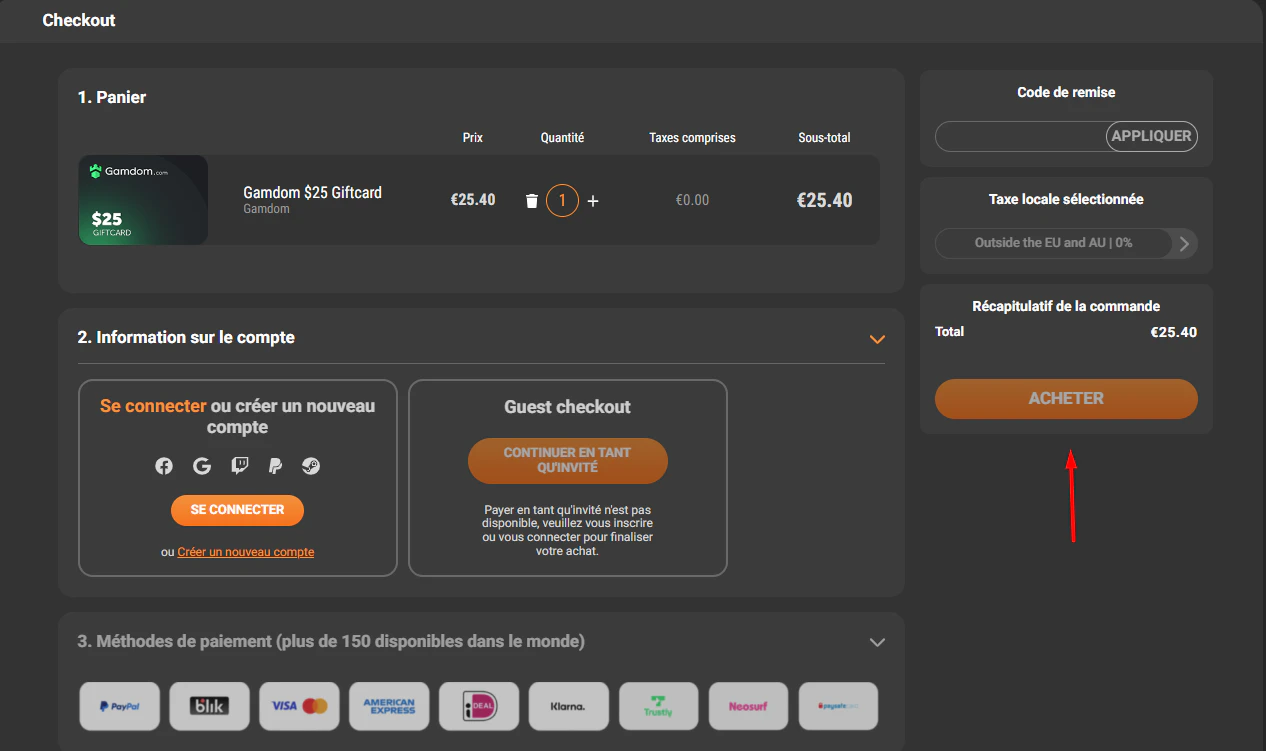This screenshot has width=1266, height=751.
Task: Choose Trustly as payment method
Action: 659,706
